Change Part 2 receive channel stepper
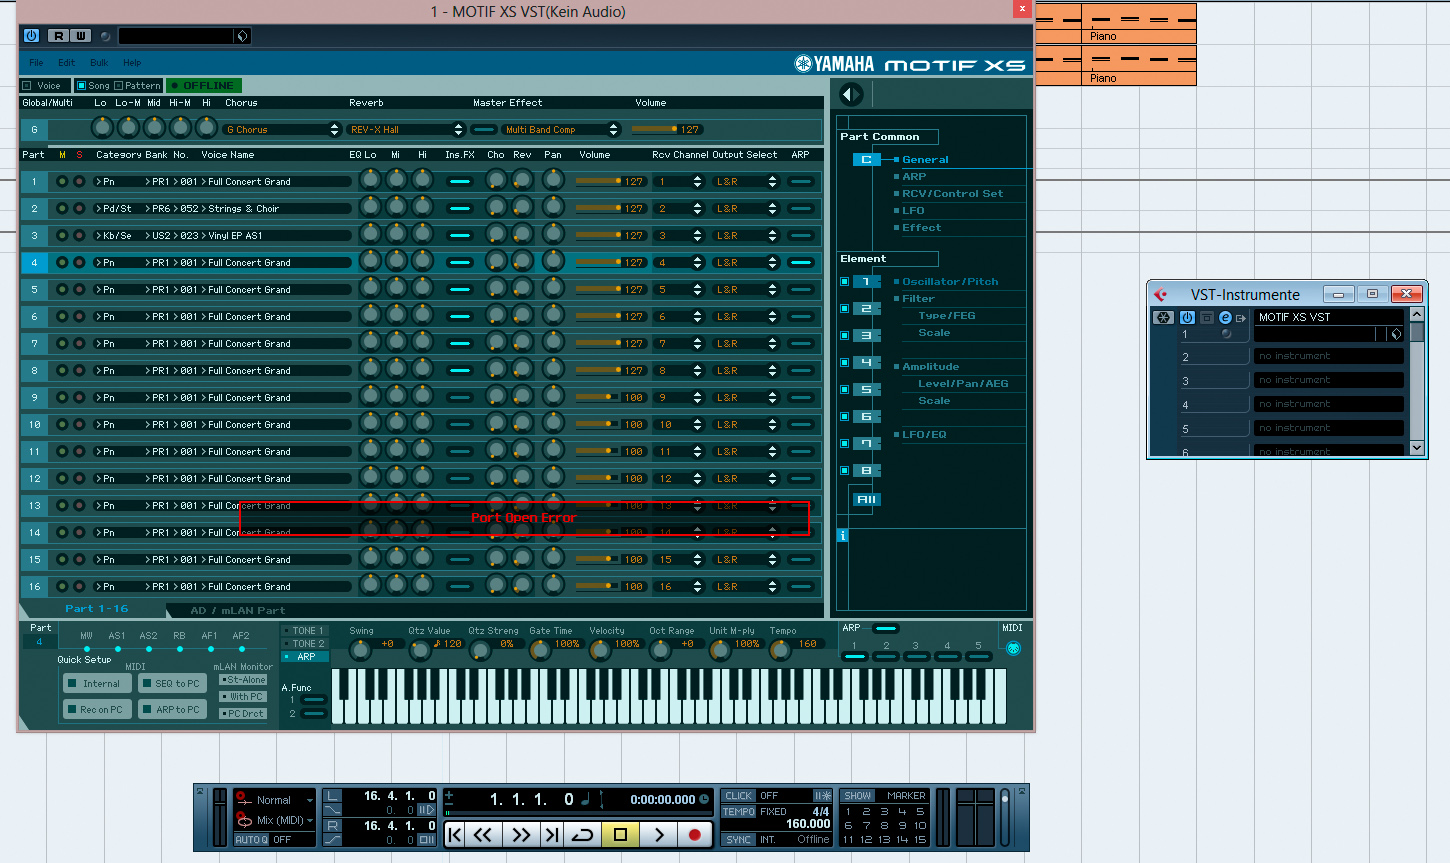This screenshot has height=863, width=1450. (697, 208)
